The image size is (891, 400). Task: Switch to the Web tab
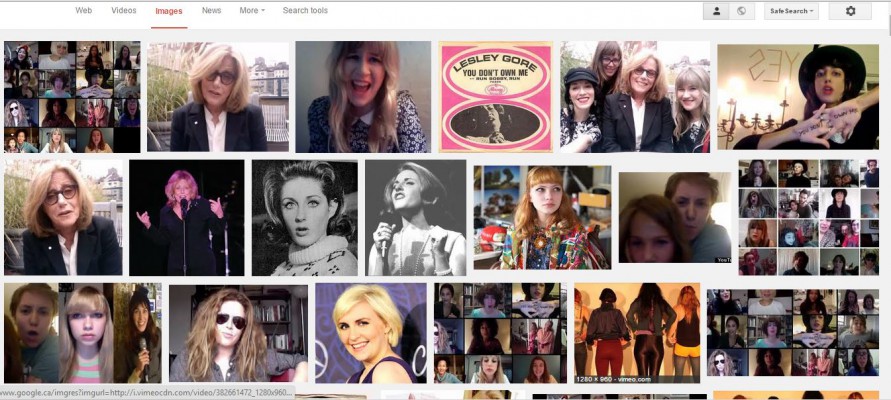84,11
